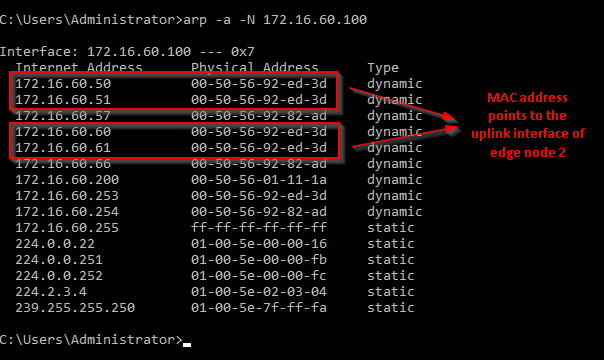Viewport: 604px width, 360px height.
Task: Click IP address 172.16.60.60
Action: click(63, 132)
